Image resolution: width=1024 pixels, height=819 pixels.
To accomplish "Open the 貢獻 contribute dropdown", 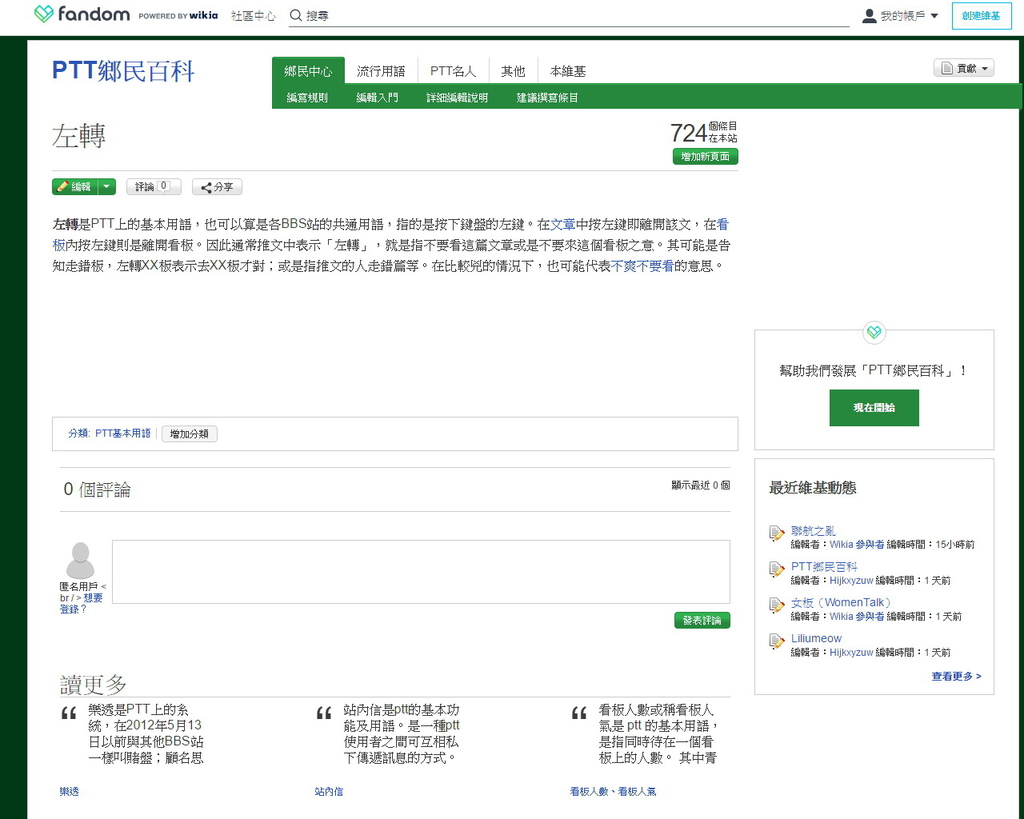I will [964, 68].
